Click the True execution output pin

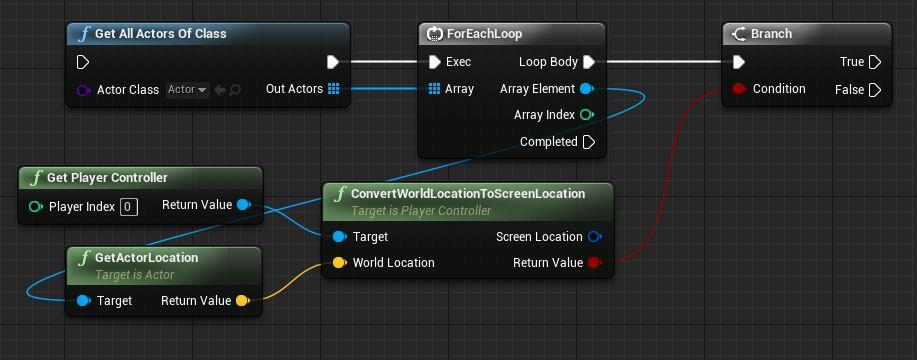click(875, 62)
